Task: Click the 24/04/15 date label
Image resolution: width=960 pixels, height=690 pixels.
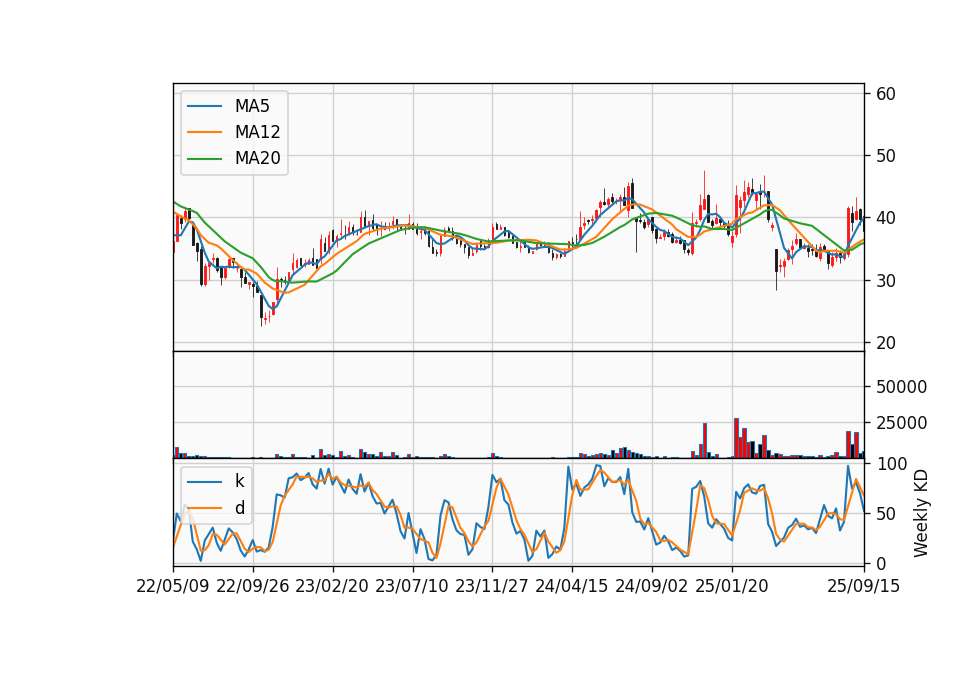Action: 572,586
